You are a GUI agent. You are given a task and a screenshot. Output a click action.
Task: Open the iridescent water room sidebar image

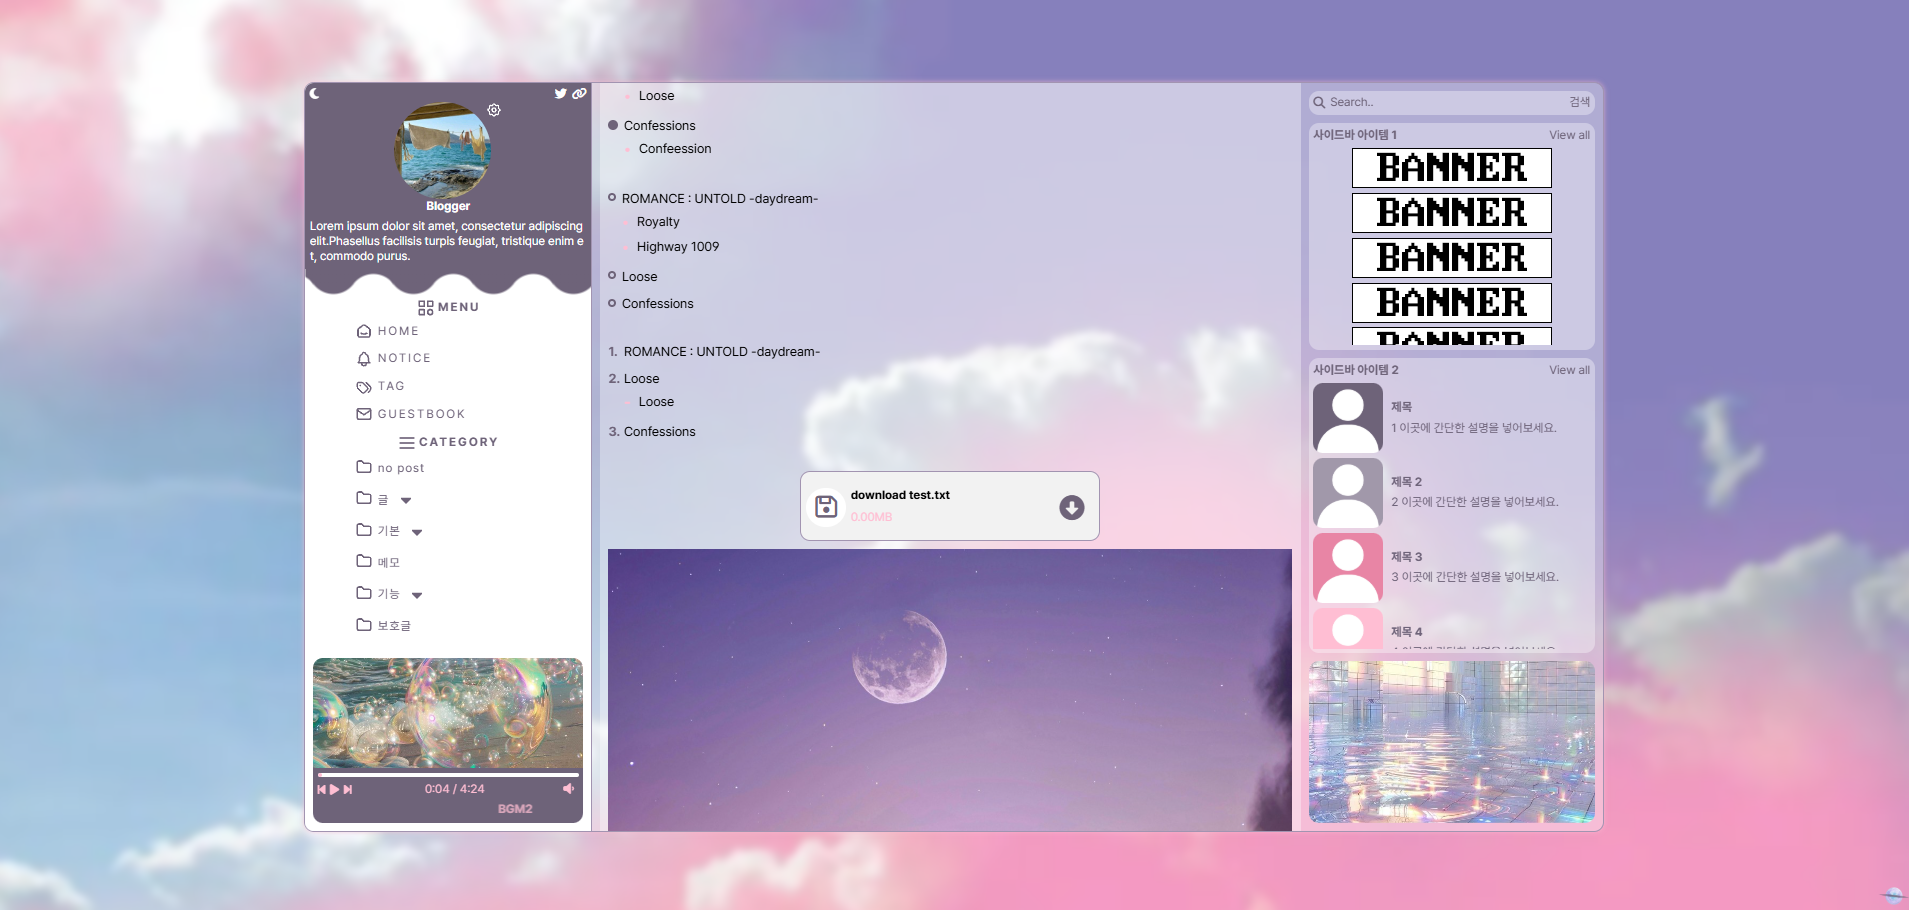point(1452,742)
